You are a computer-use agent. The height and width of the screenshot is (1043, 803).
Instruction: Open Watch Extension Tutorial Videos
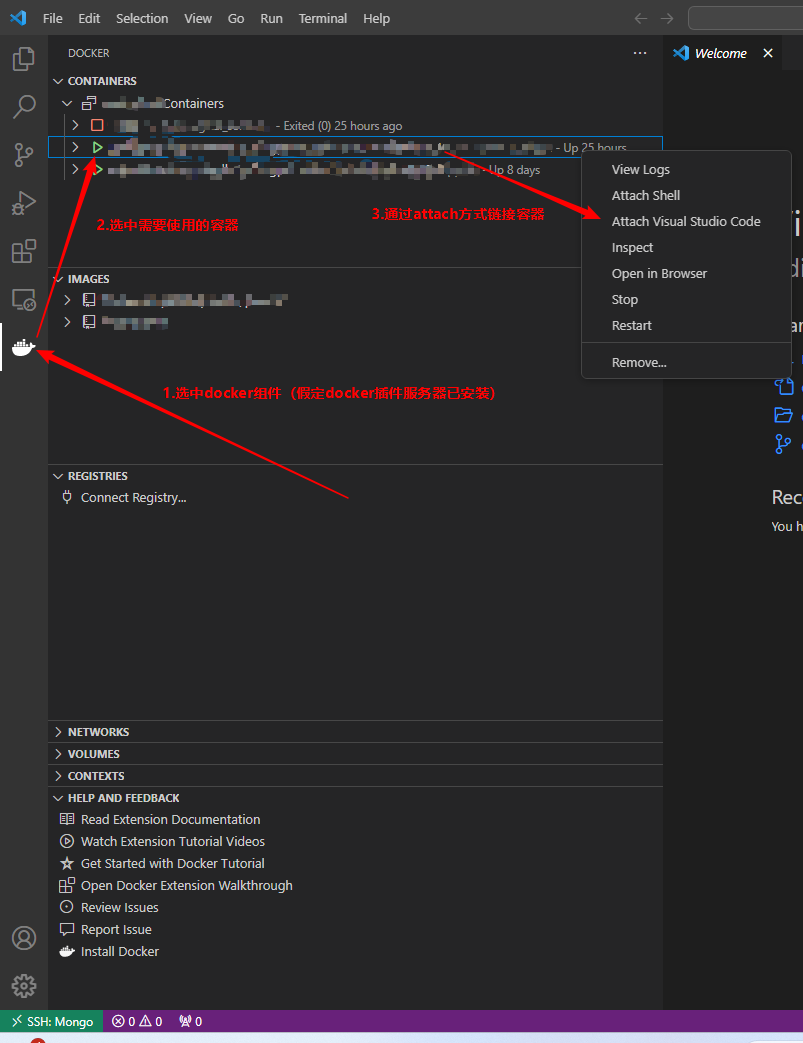(x=173, y=841)
